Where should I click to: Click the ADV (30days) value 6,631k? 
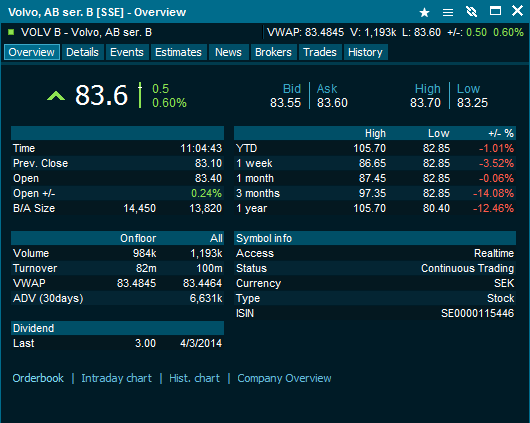click(206, 298)
